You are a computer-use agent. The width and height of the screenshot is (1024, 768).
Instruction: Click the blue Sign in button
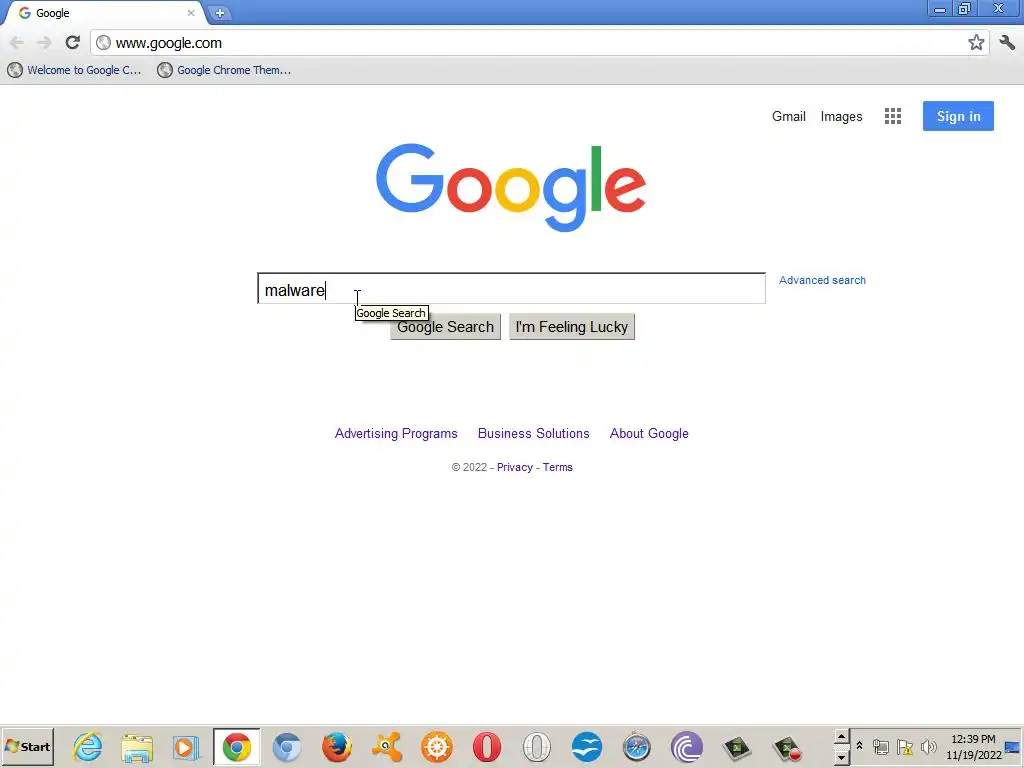[x=958, y=116]
